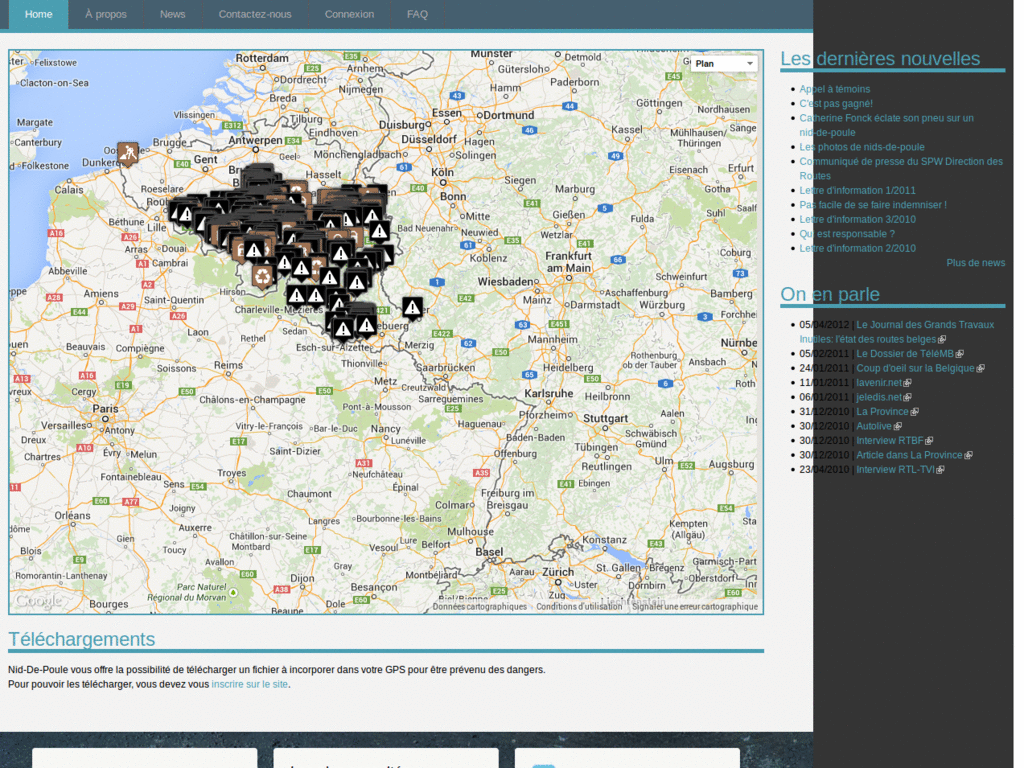Open the FAQ page
This screenshot has width=1024, height=768.
417,14
